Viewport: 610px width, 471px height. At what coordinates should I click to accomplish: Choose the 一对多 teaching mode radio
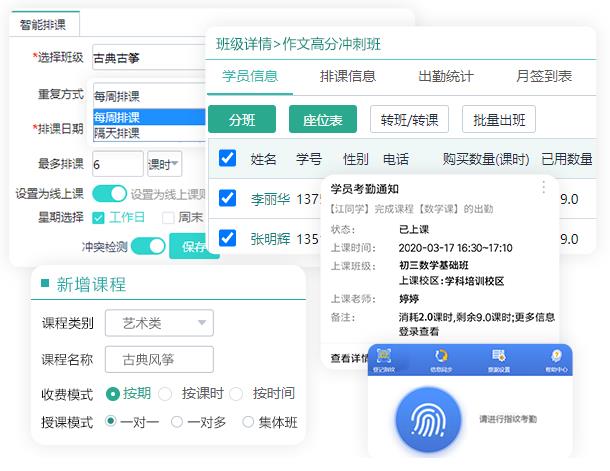pos(177,422)
